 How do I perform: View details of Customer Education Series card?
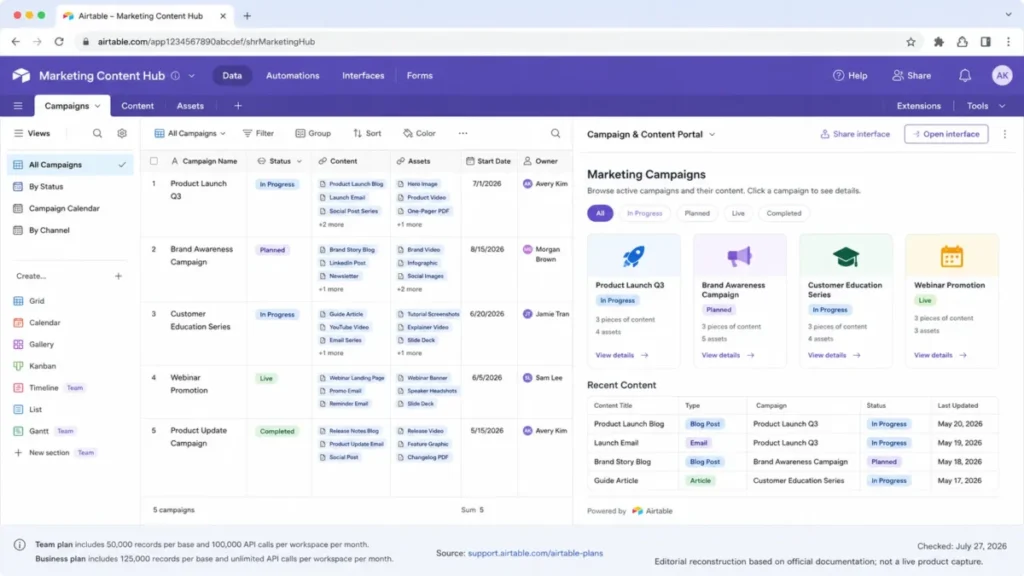coord(834,355)
